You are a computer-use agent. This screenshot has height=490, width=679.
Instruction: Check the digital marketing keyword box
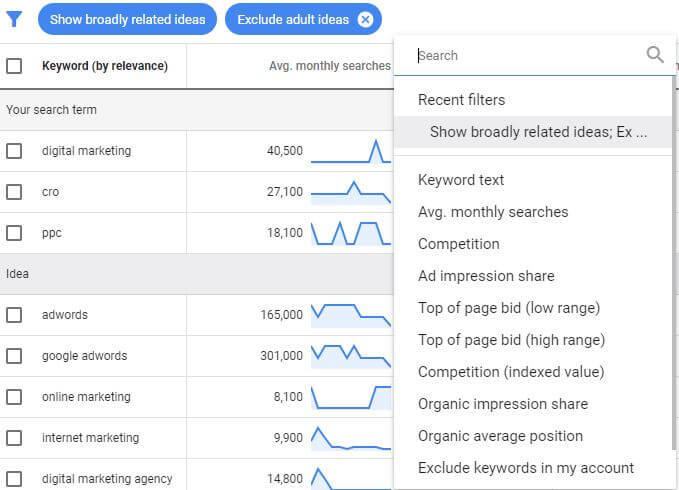pyautogui.click(x=14, y=151)
